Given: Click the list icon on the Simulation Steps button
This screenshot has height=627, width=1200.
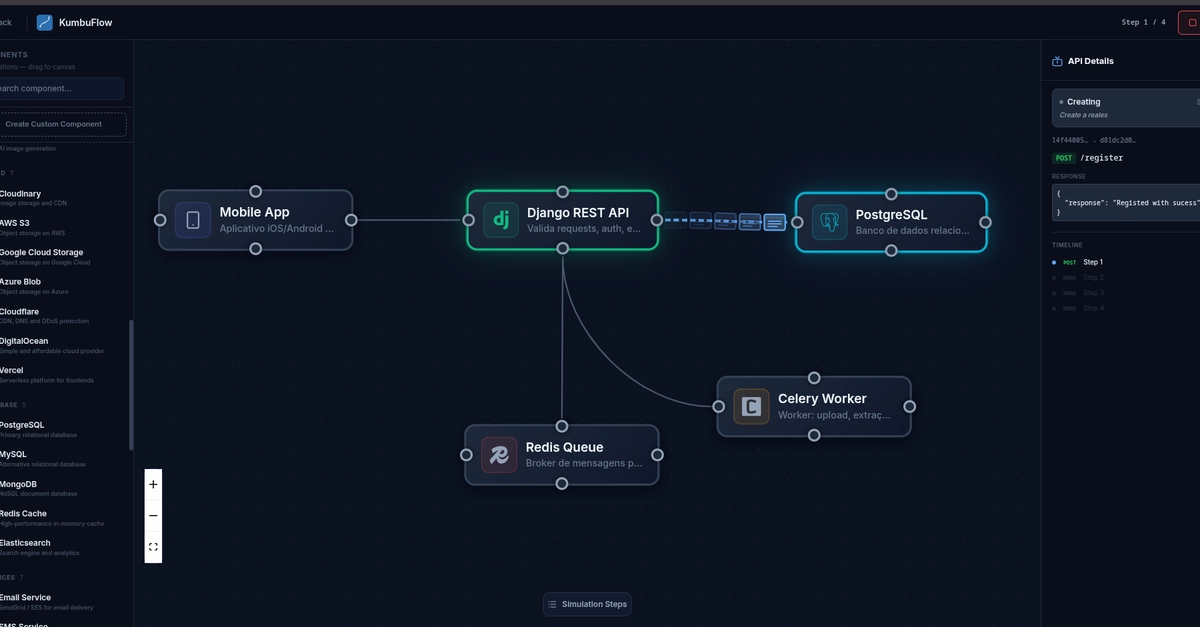Looking at the screenshot, I should pos(552,604).
